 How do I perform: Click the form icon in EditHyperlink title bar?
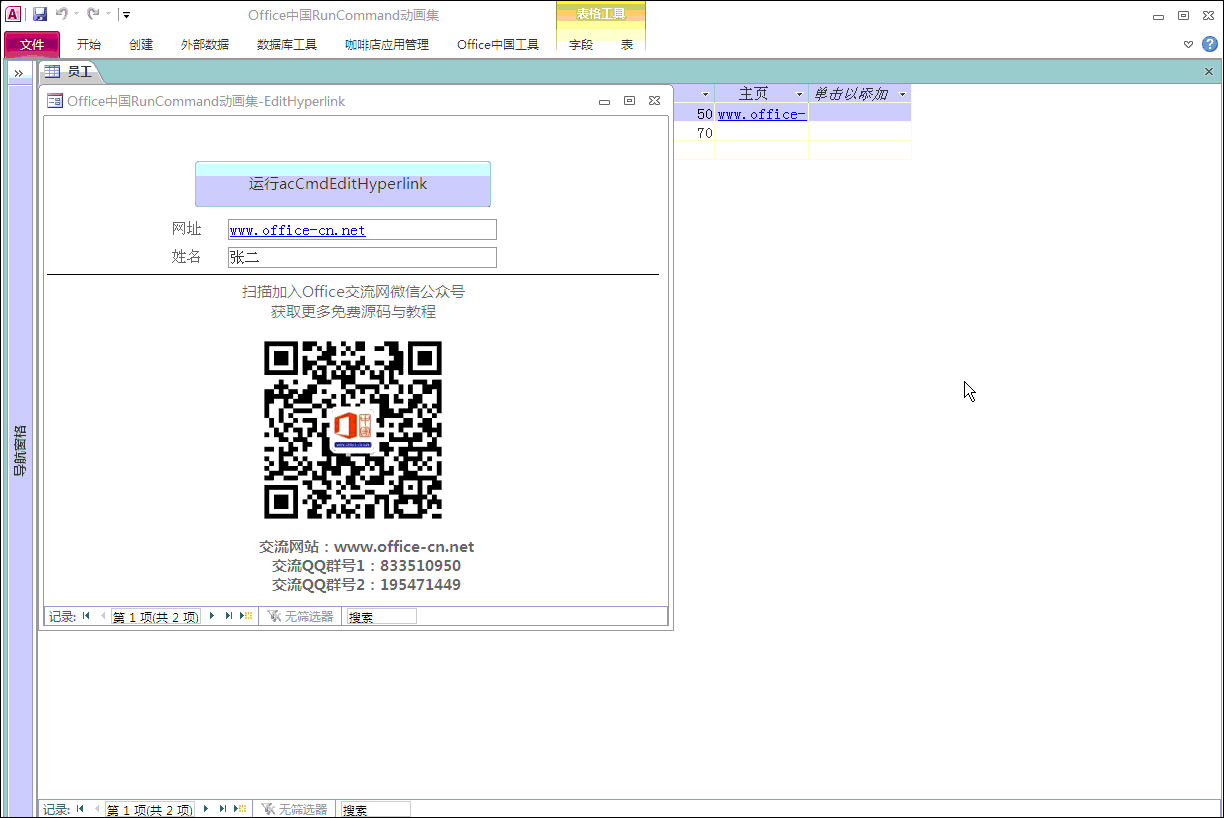(55, 101)
